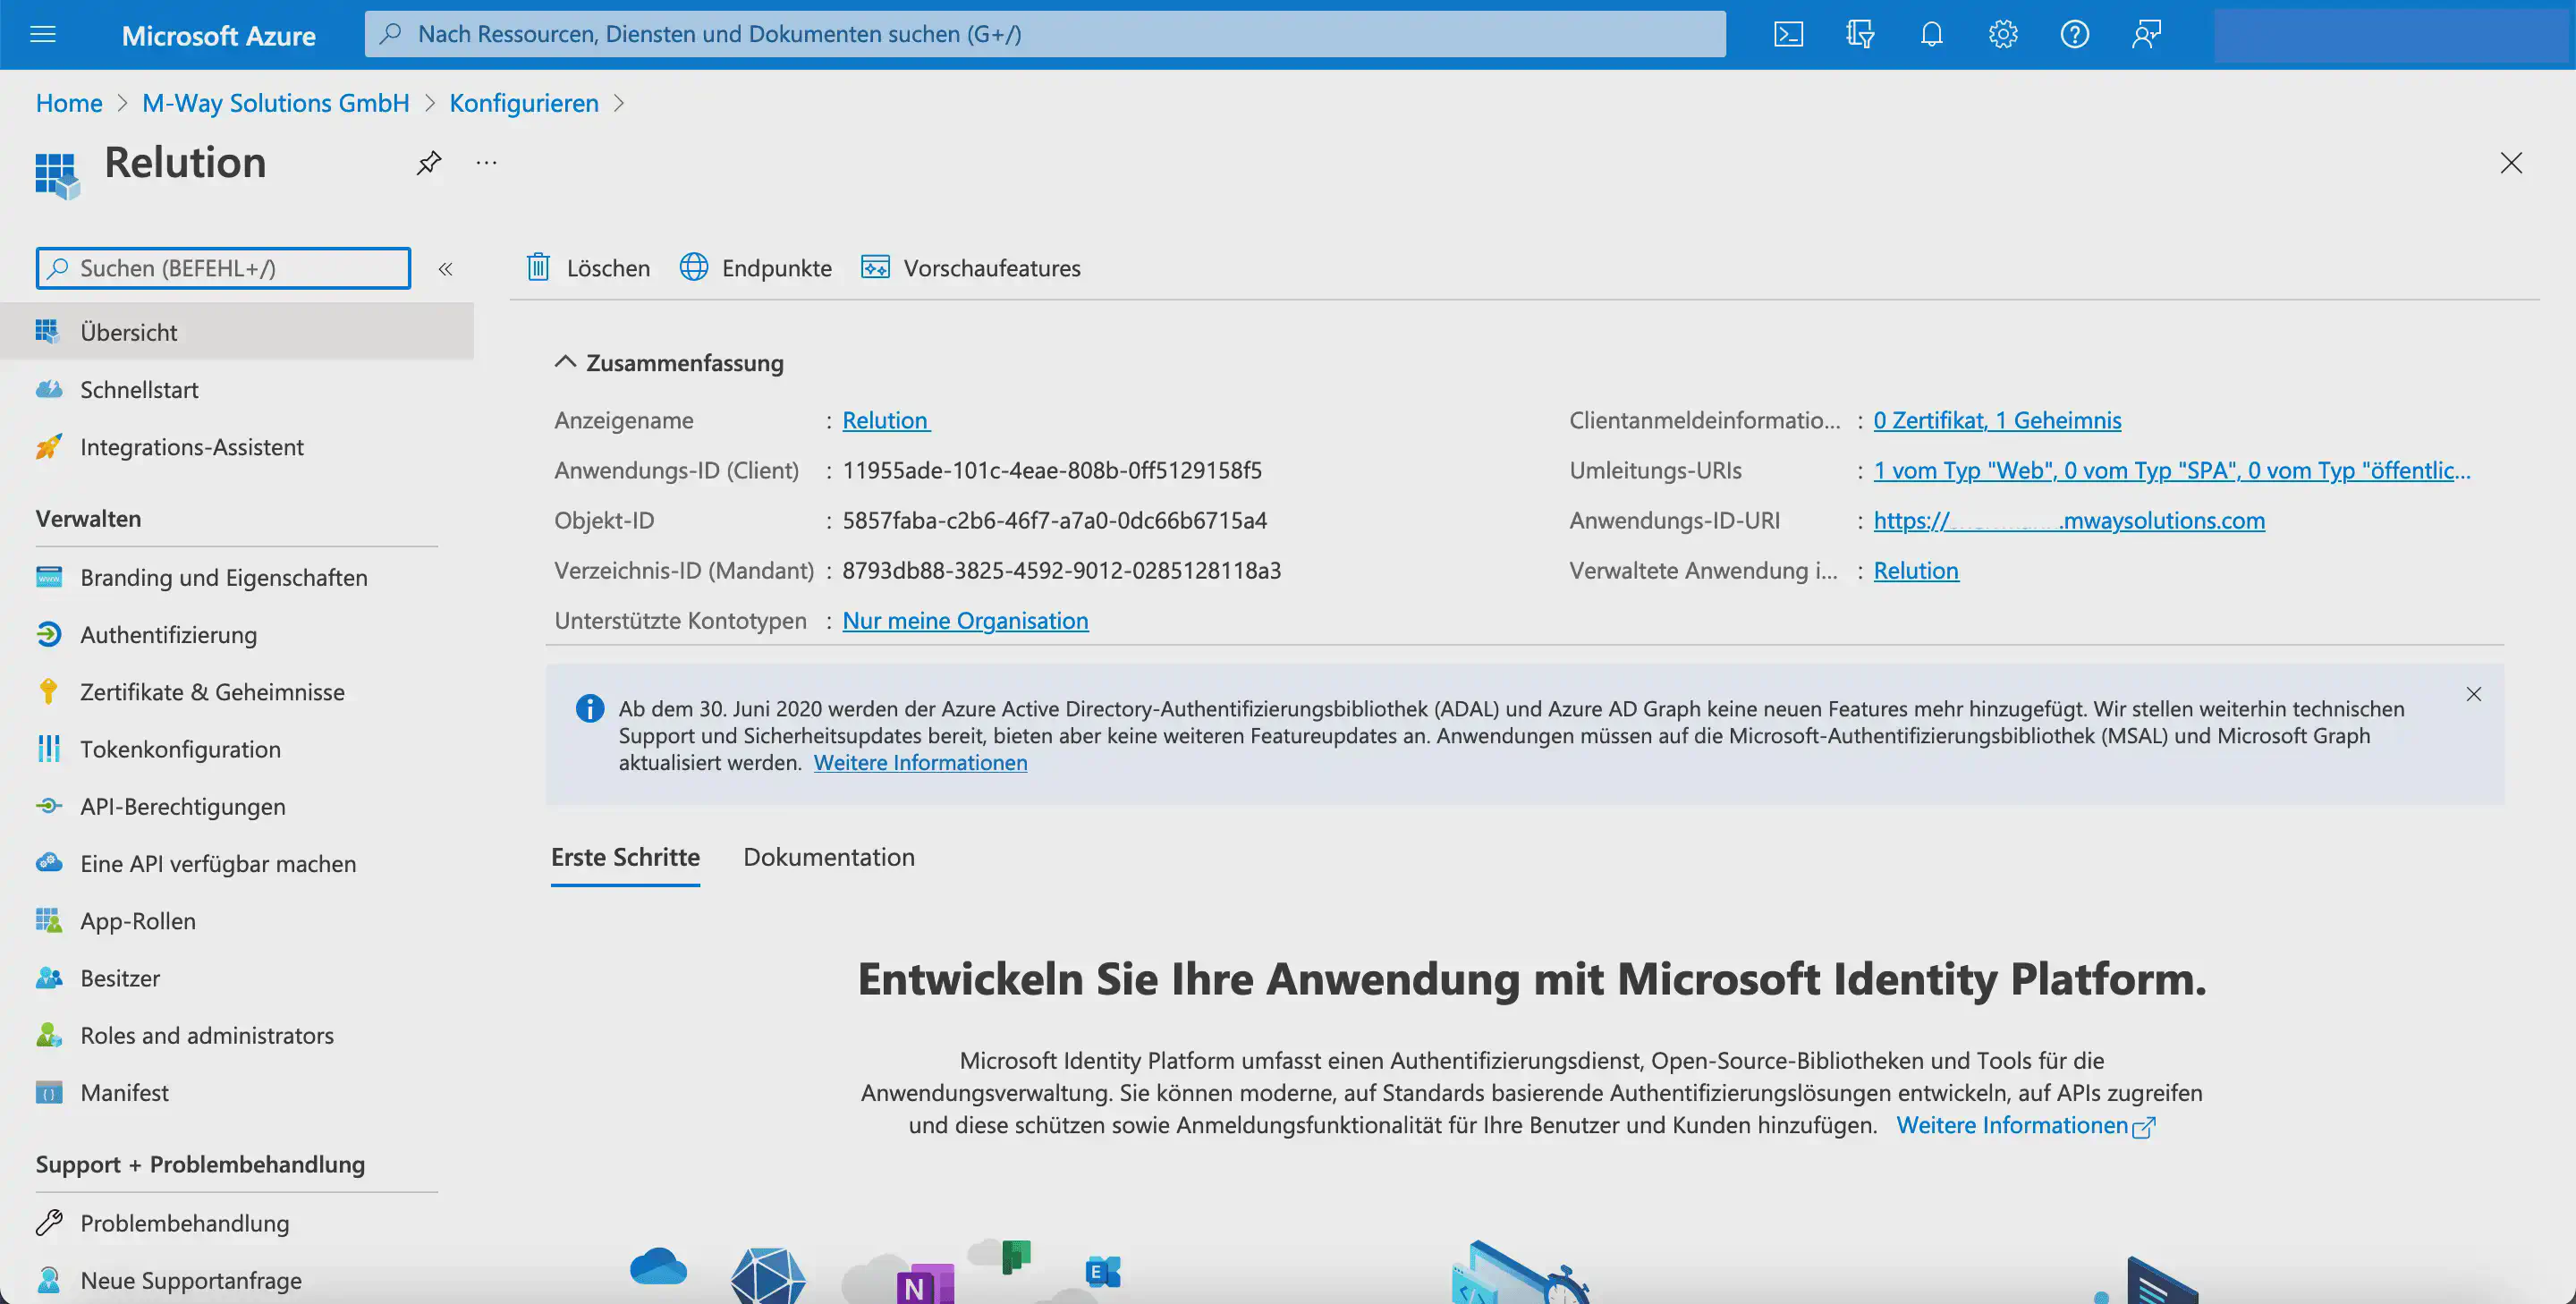Image resolution: width=2576 pixels, height=1304 pixels.
Task: Click the Nur meine Organisation link
Action: click(964, 620)
